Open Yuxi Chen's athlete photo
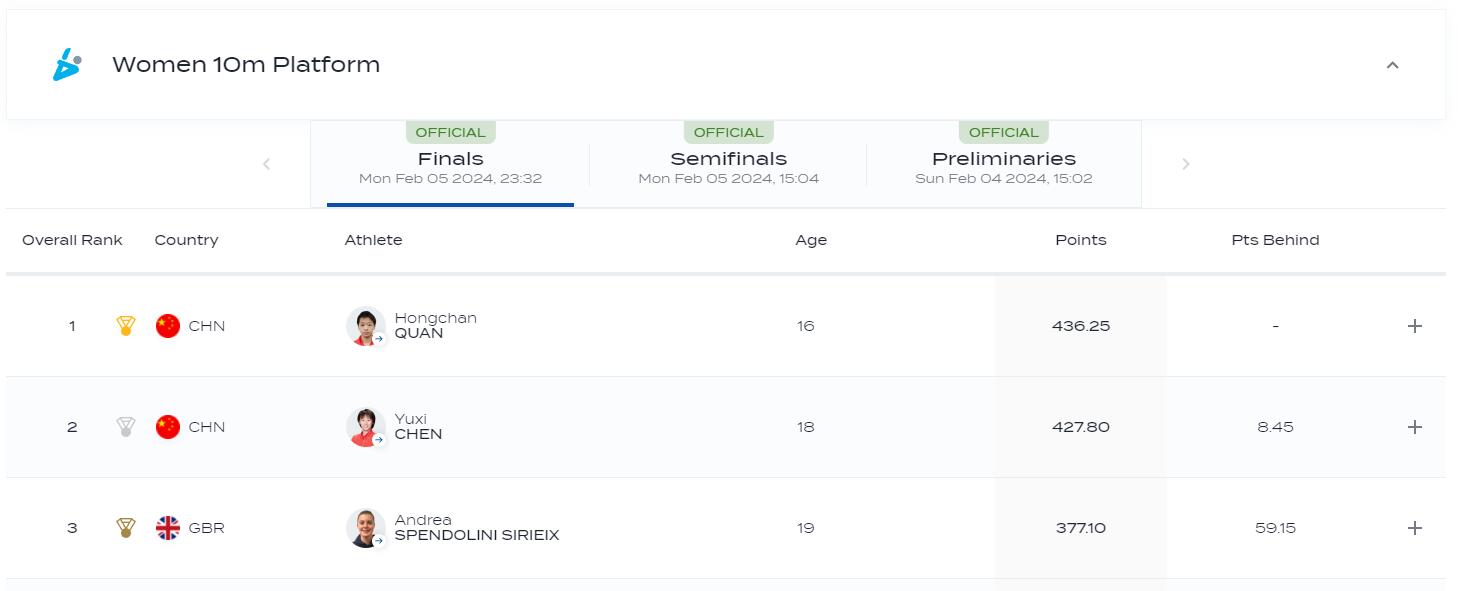Screen dimensions: 1458x591 click(365, 427)
